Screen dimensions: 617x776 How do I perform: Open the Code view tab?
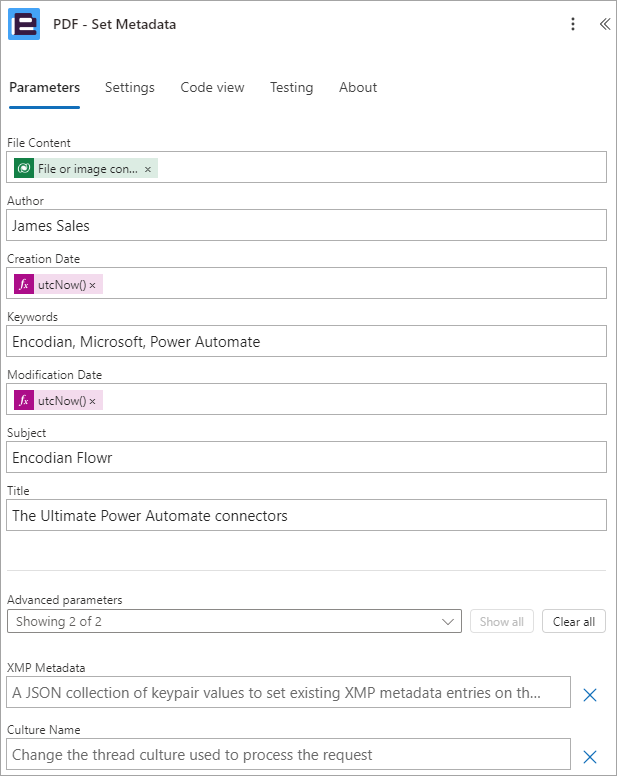(x=212, y=88)
